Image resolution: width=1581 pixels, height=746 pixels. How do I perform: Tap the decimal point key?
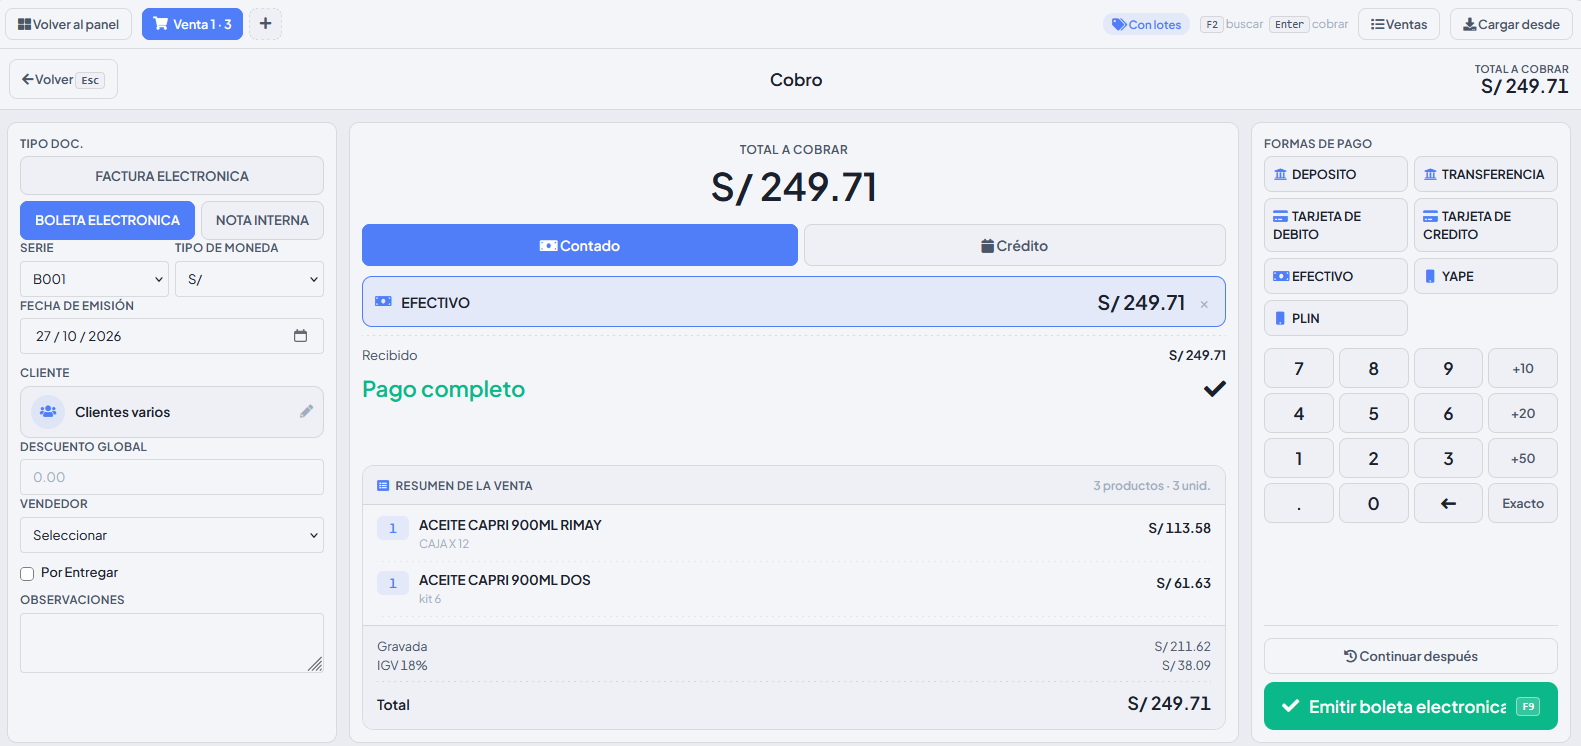[x=1299, y=503]
